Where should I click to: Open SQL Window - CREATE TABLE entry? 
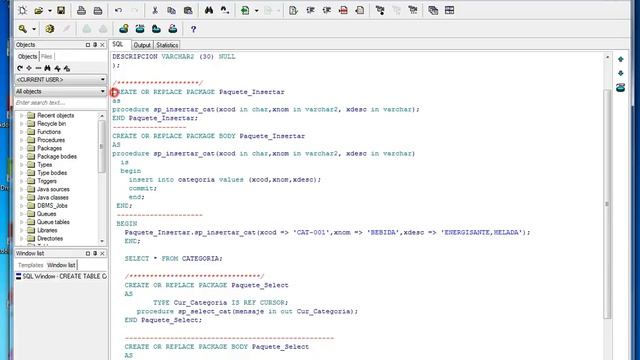pyautogui.click(x=61, y=276)
